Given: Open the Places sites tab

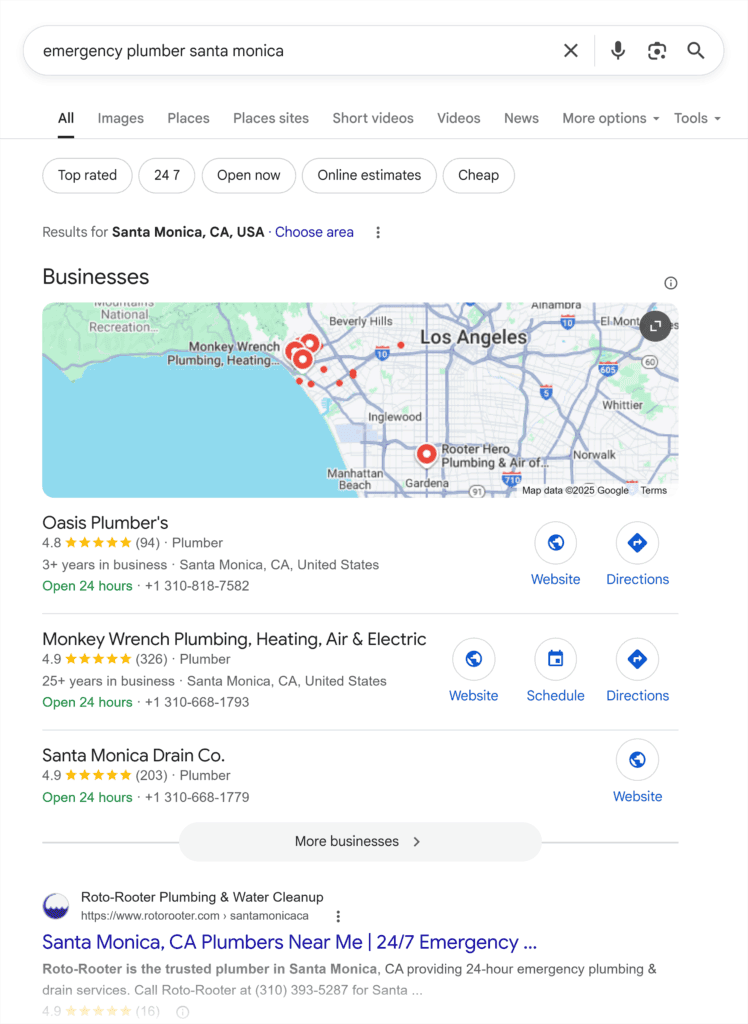Looking at the screenshot, I should click(271, 118).
